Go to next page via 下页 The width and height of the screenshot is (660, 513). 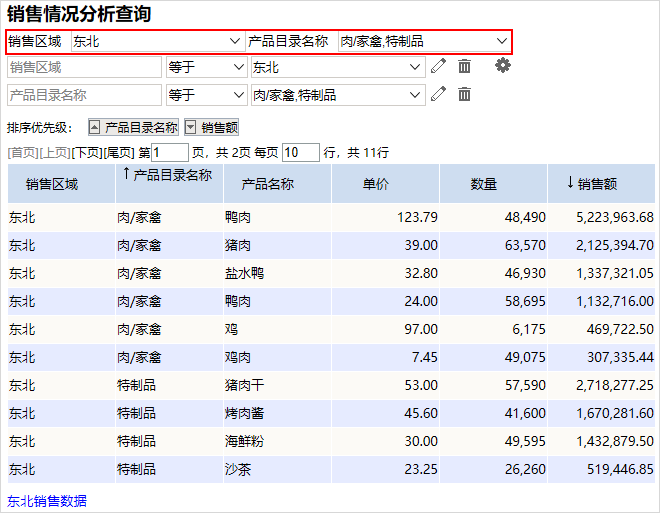click(87, 152)
